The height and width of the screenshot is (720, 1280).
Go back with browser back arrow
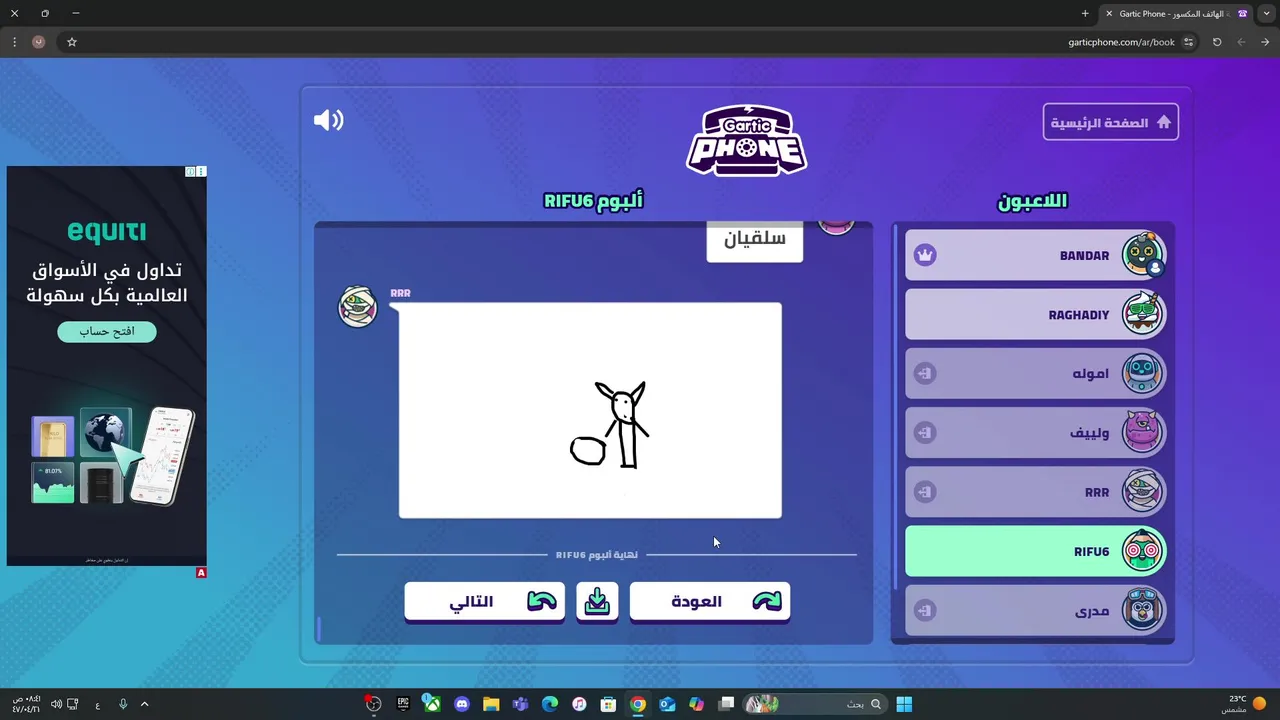1265,42
